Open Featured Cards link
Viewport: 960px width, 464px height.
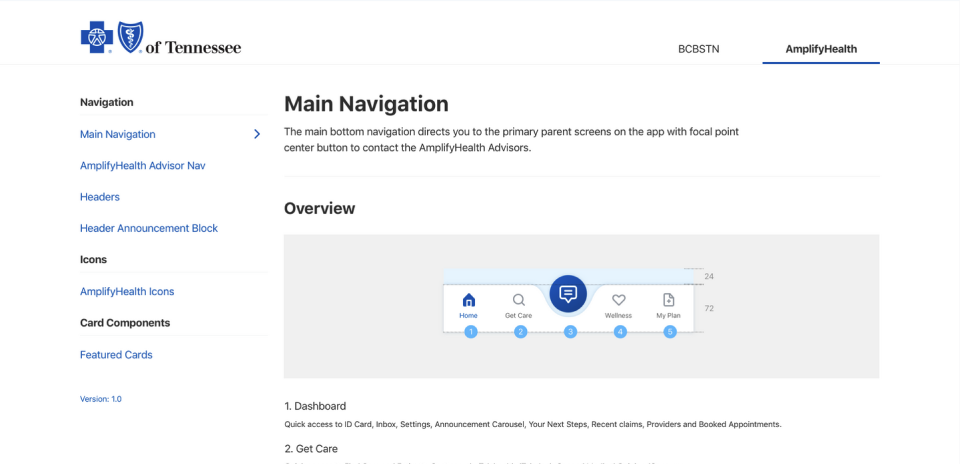[x=116, y=354]
